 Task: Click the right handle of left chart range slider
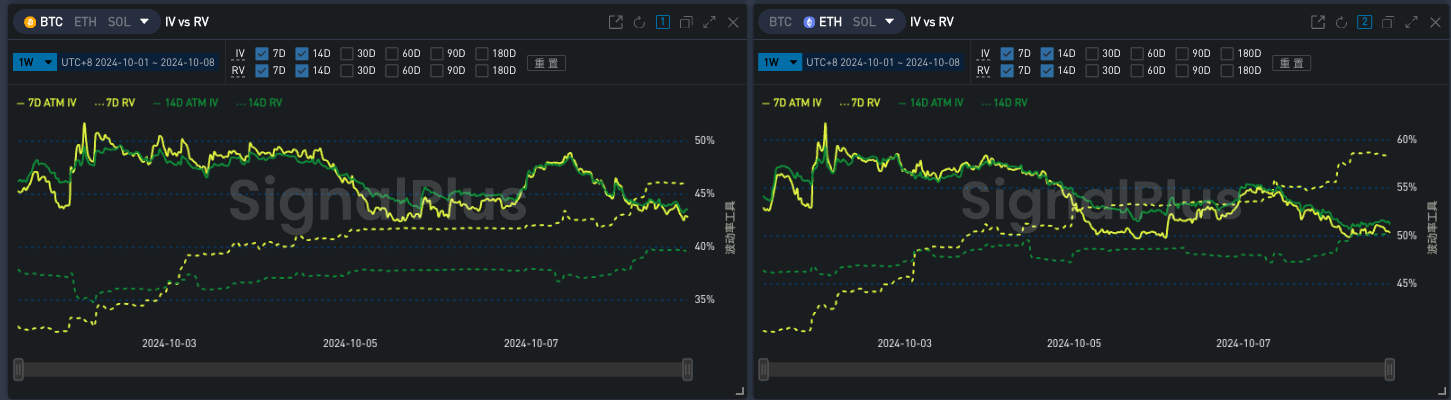687,370
